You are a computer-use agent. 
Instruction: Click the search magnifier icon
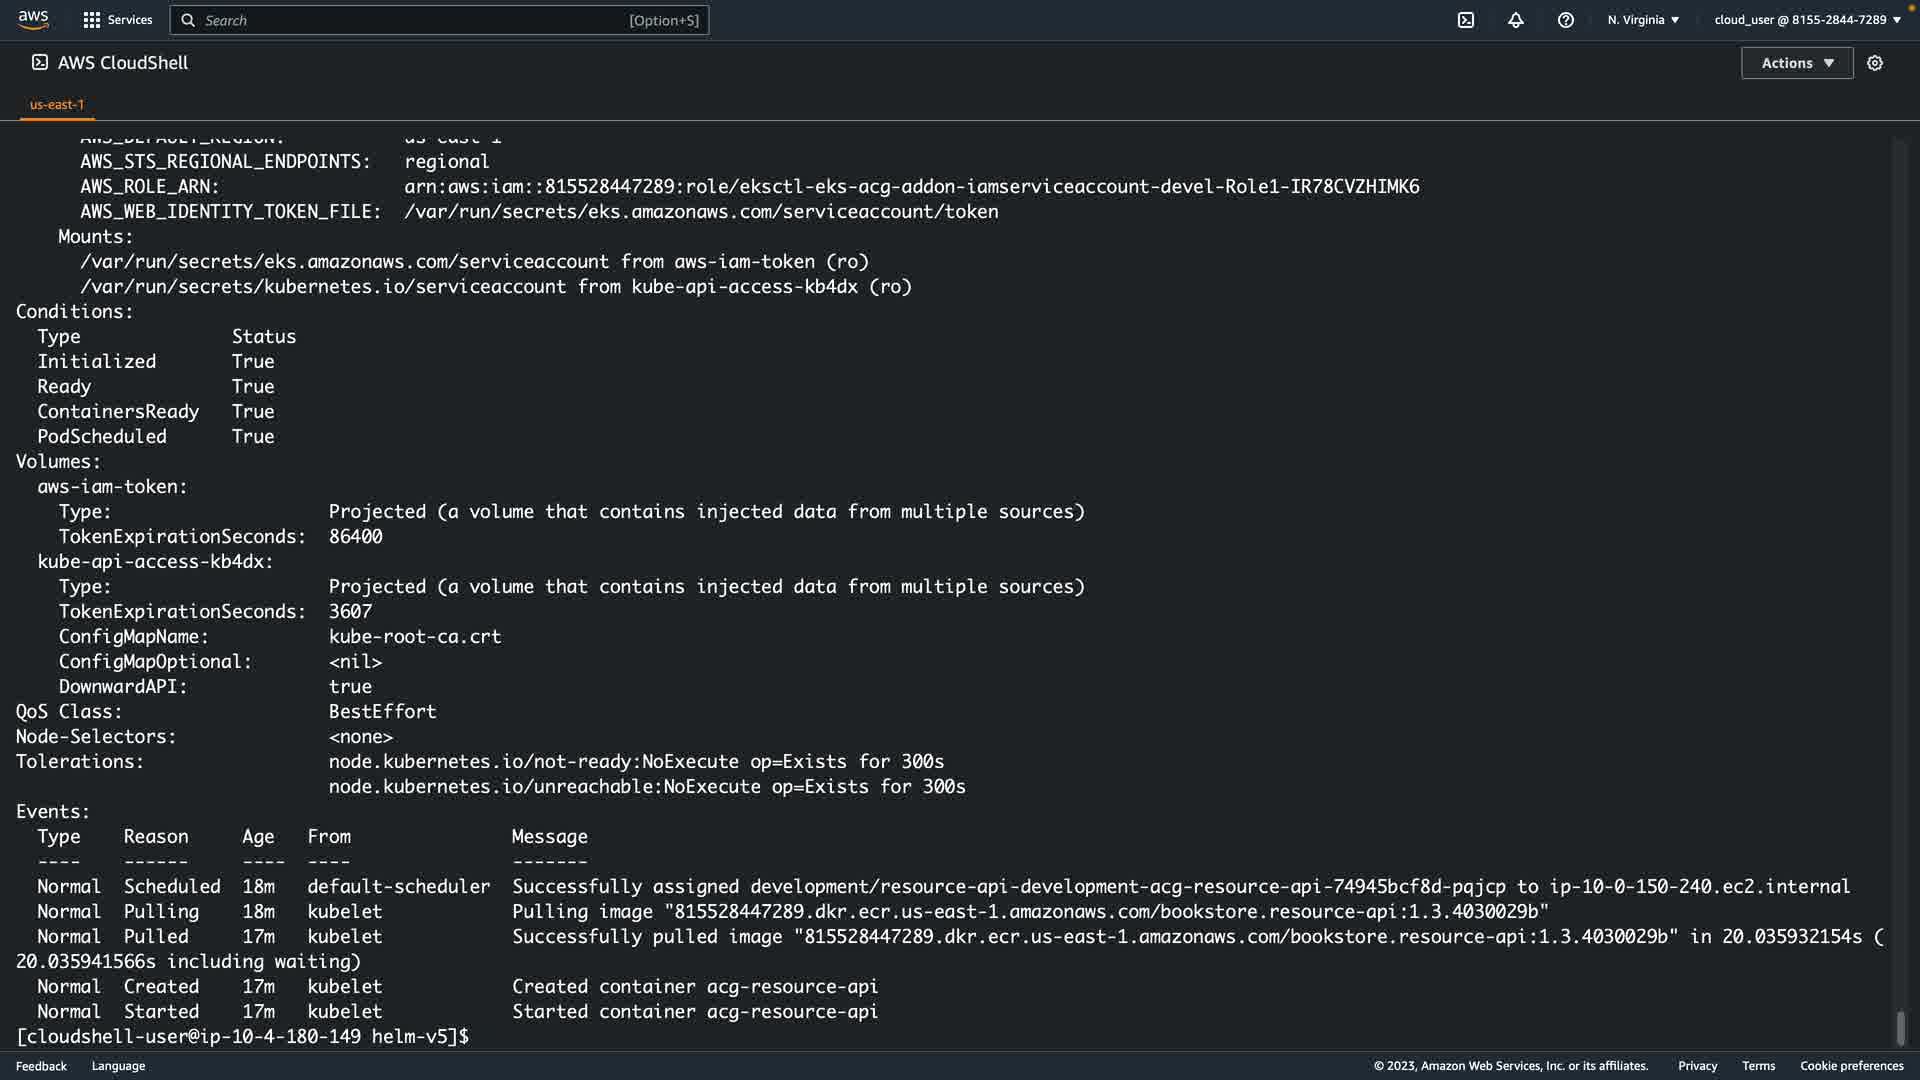pyautogui.click(x=188, y=20)
